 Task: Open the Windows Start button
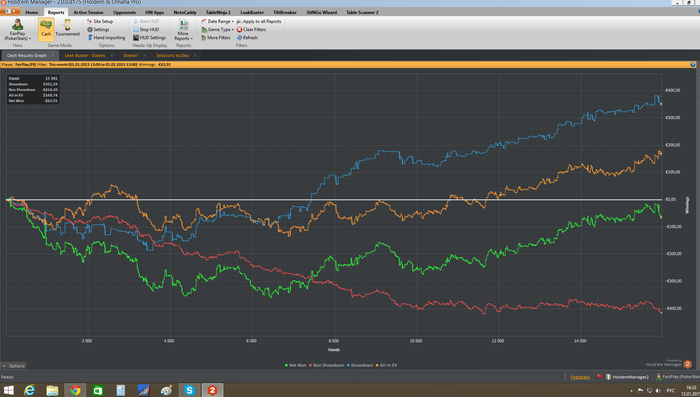[x=8, y=390]
